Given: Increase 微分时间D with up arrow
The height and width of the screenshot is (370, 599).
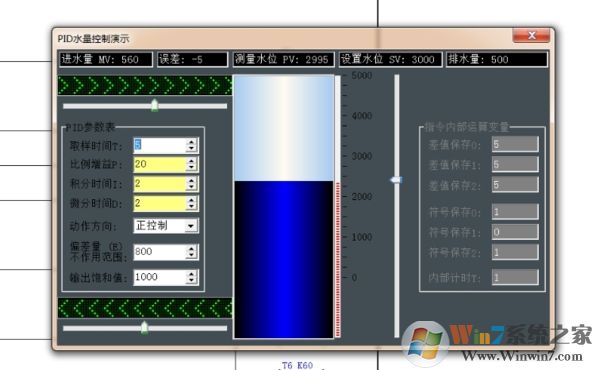Looking at the screenshot, I should point(191,200).
